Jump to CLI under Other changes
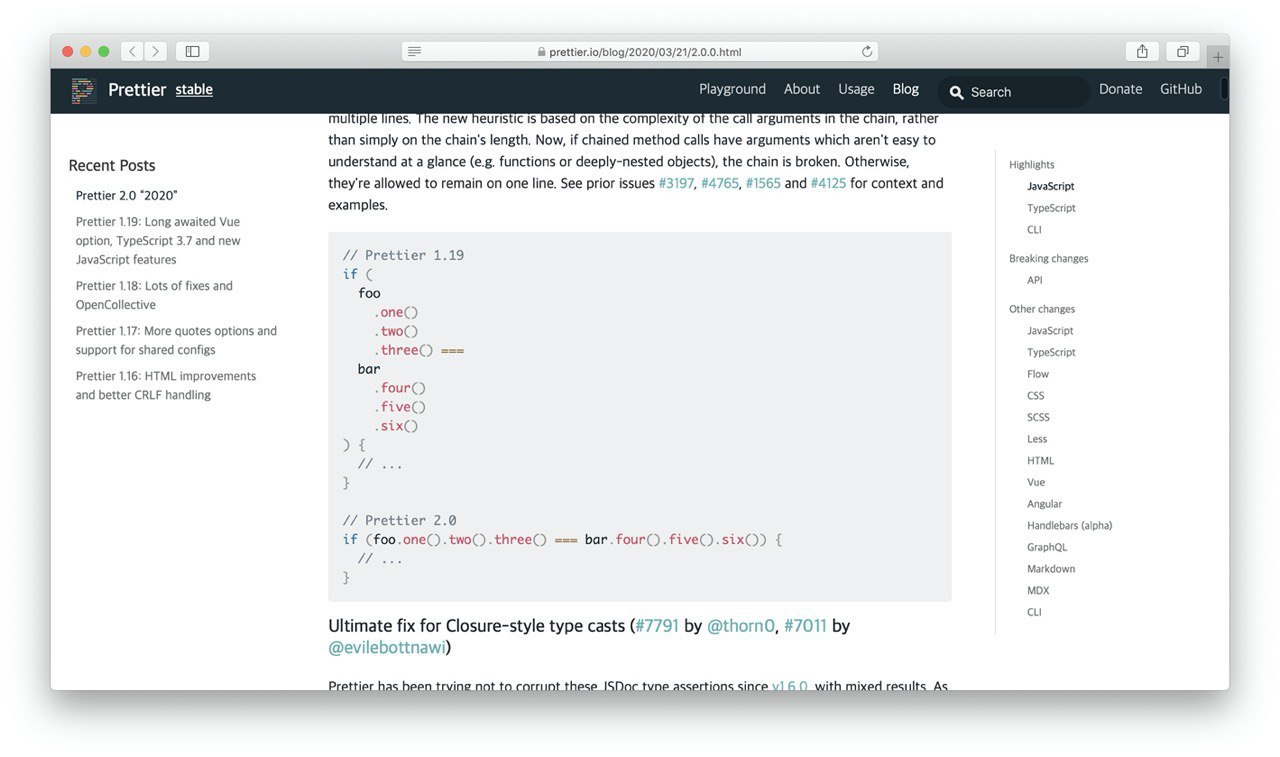This screenshot has height=757, width=1280. [1034, 613]
